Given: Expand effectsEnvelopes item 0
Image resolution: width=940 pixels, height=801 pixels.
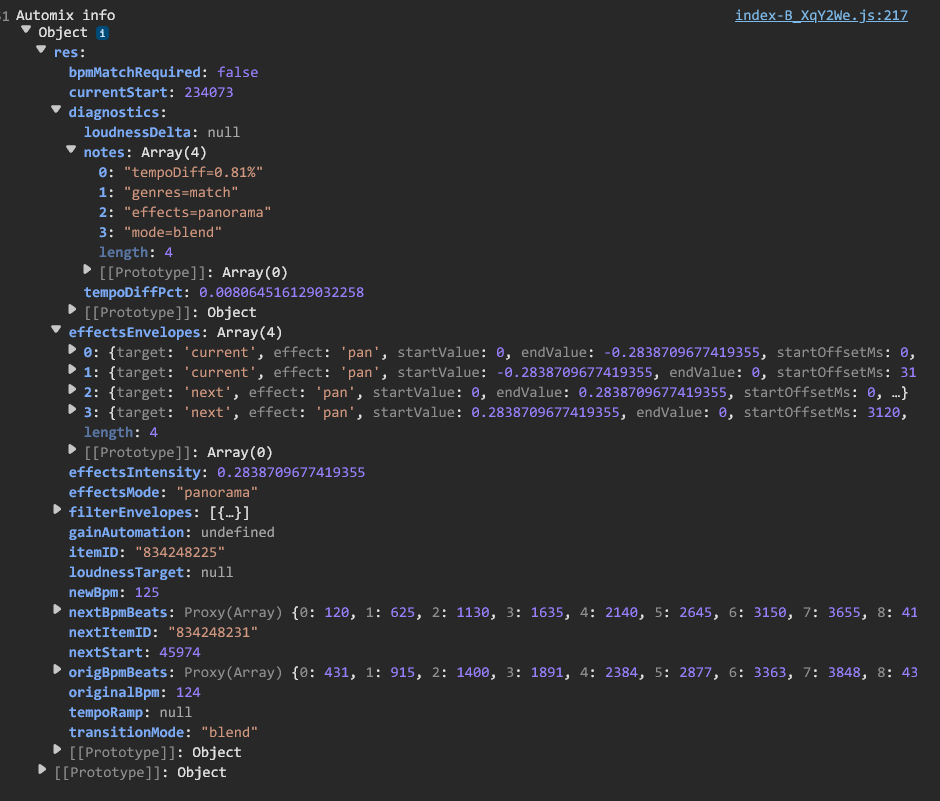Looking at the screenshot, I should 72,350.
